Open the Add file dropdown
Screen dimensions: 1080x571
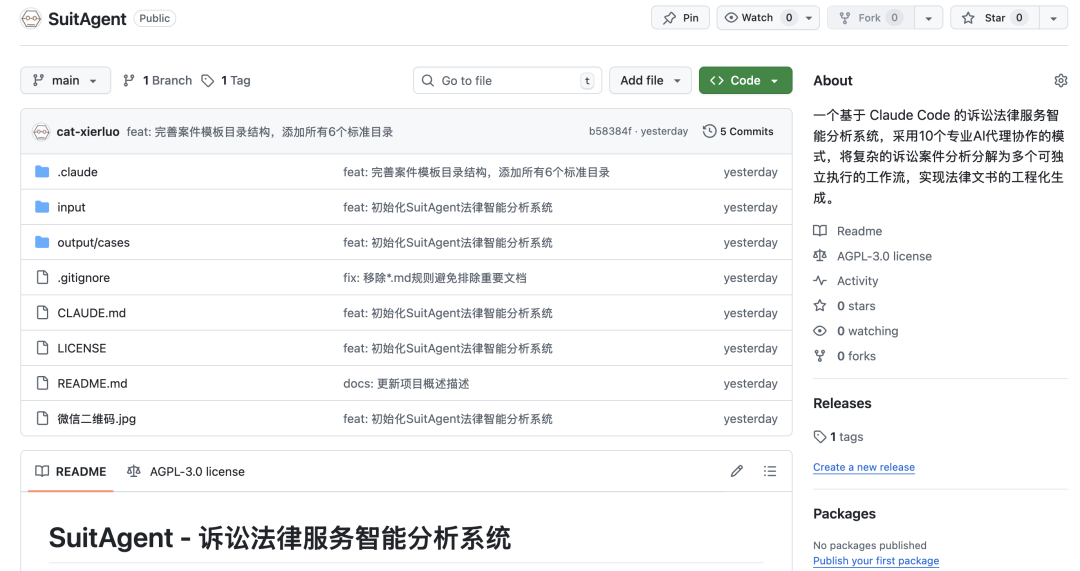[650, 81]
